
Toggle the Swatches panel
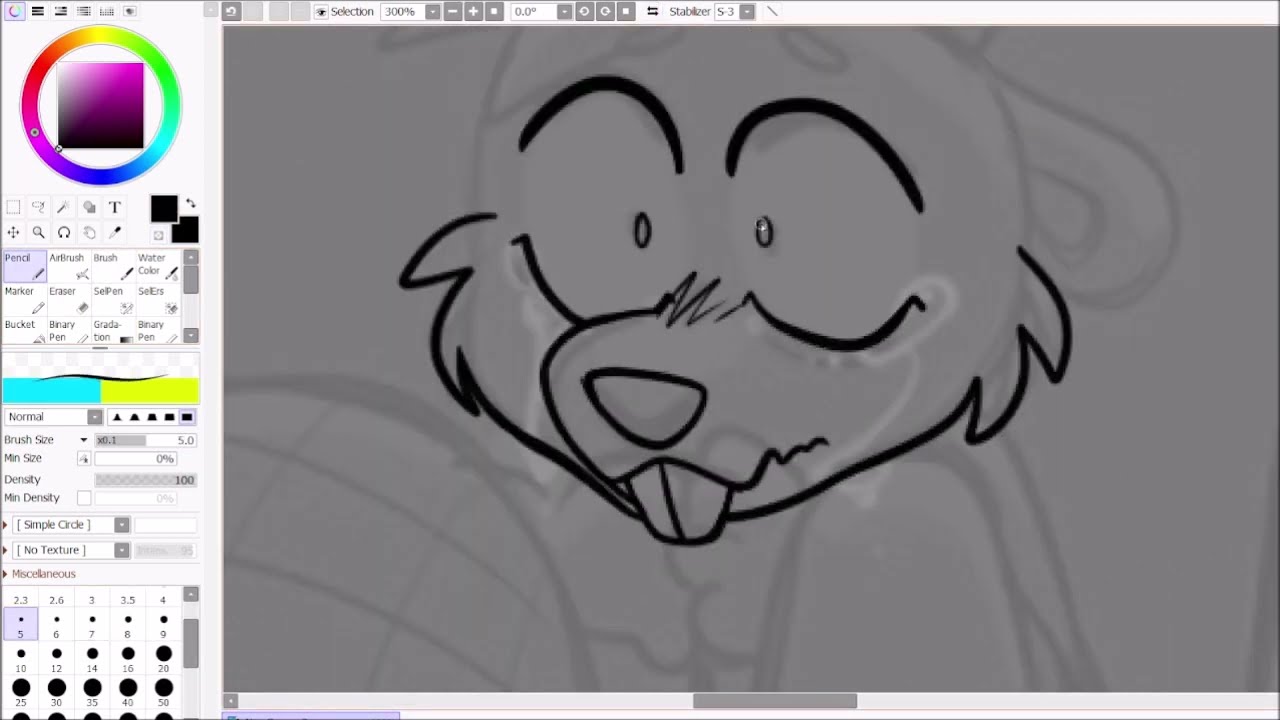pyautogui.click(x=106, y=11)
